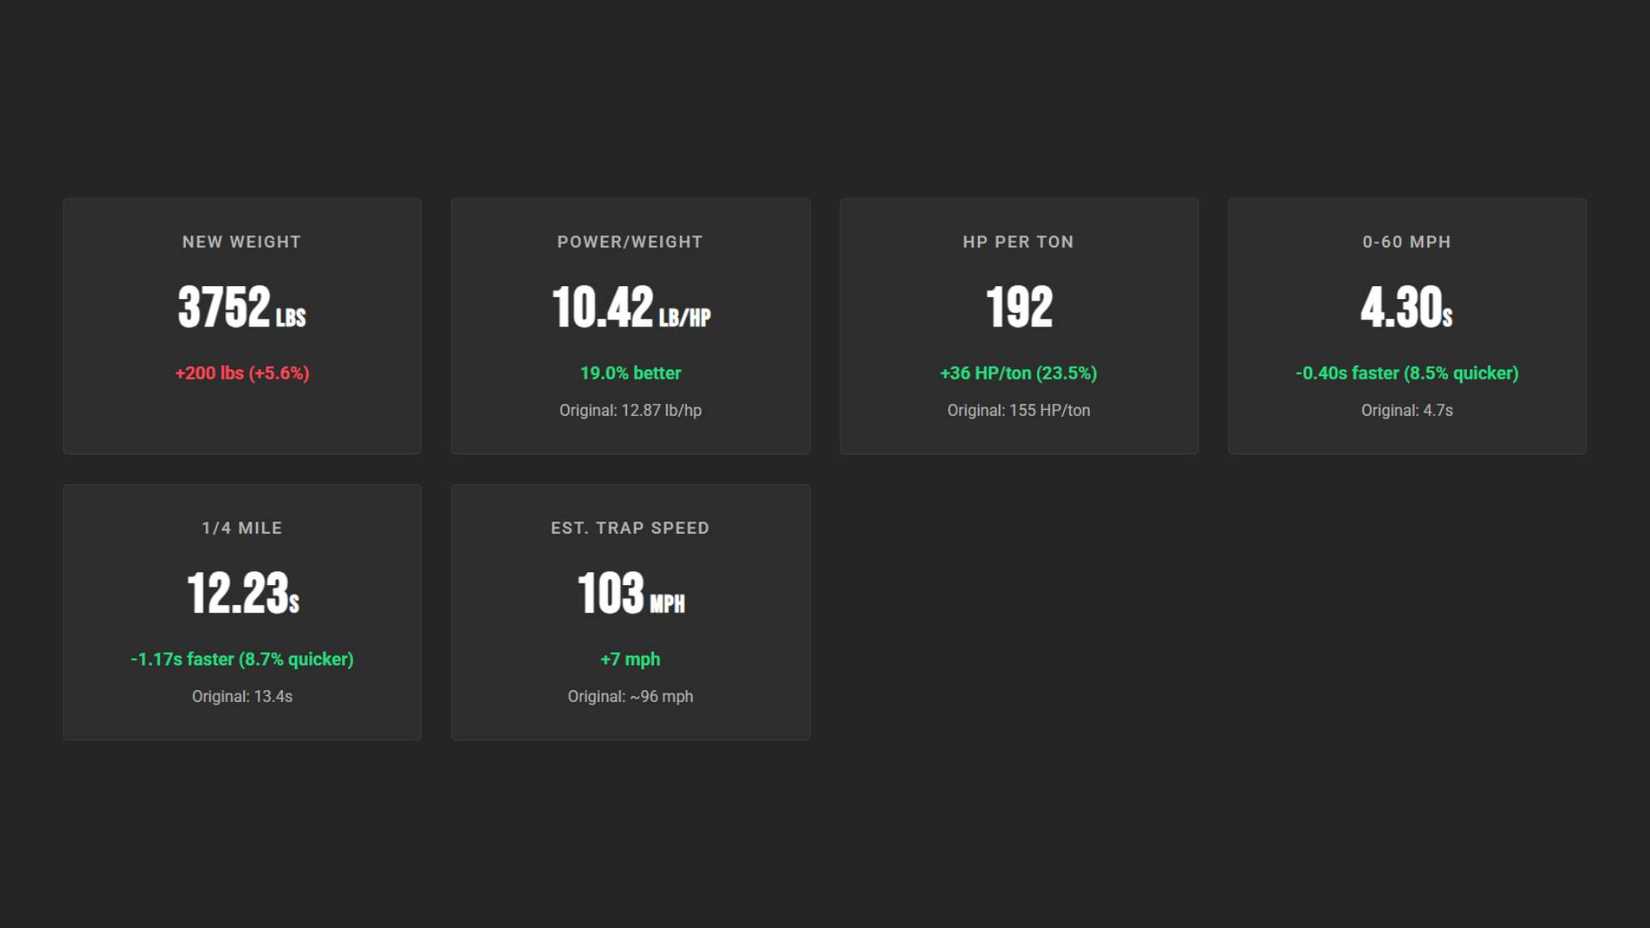This screenshot has width=1650, height=928.
Task: Select the 192 HP per ton value
Action: (x=1018, y=307)
